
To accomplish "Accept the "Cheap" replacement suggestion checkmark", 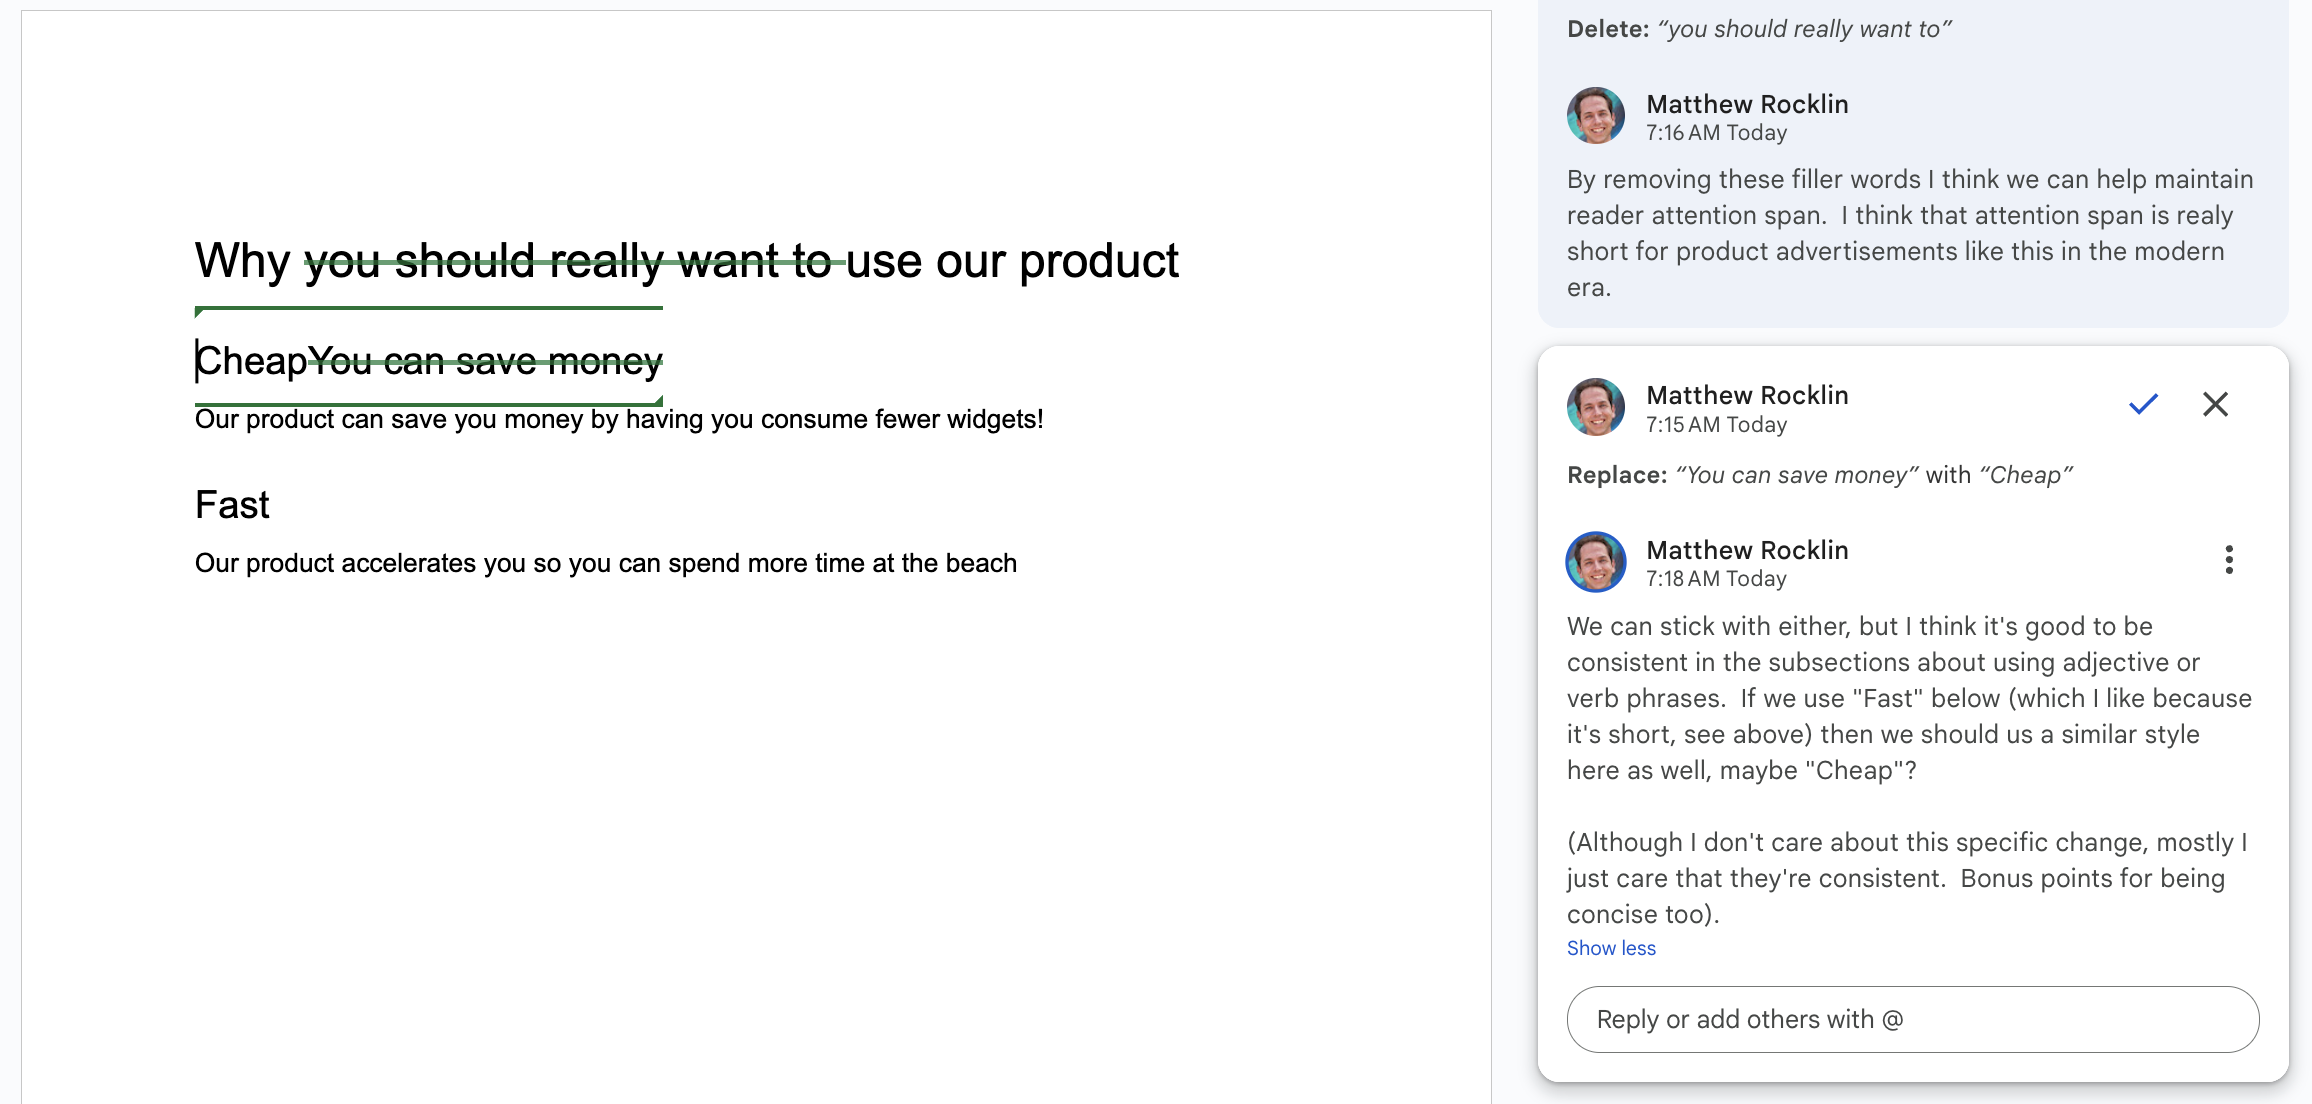I will point(2143,404).
